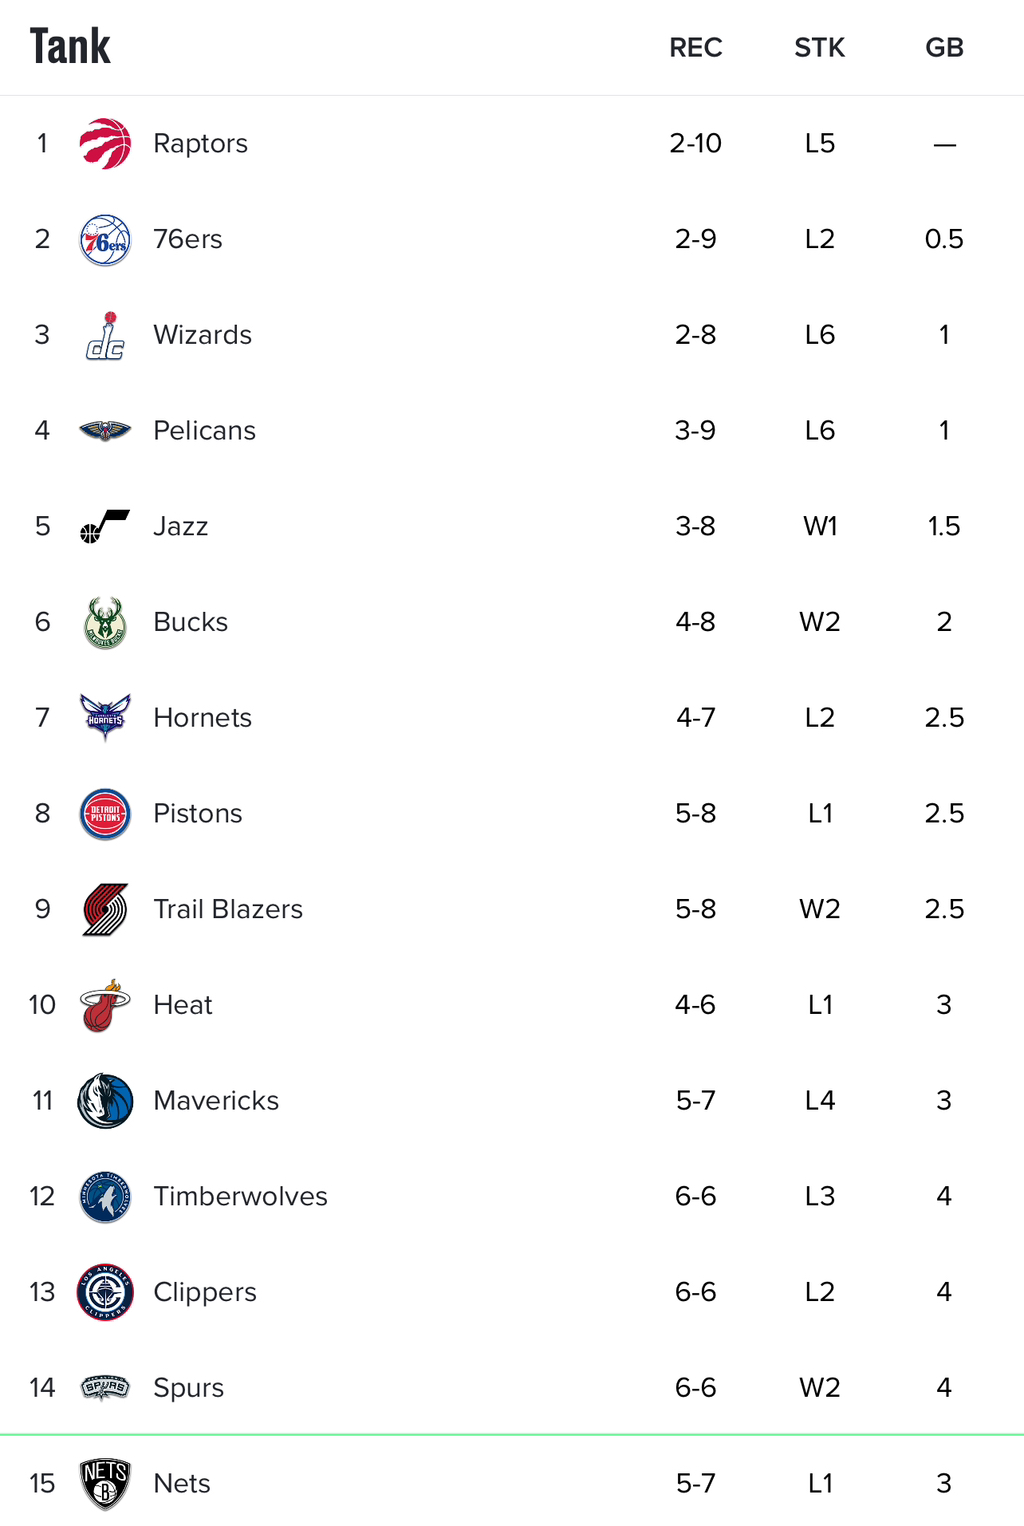
Task: Select the Bucks deer logo
Action: click(105, 623)
